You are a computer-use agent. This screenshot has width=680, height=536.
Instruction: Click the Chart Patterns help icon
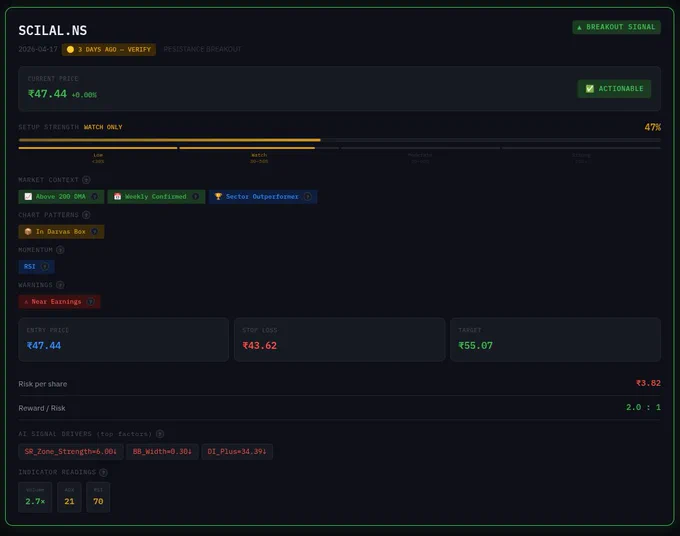86,215
